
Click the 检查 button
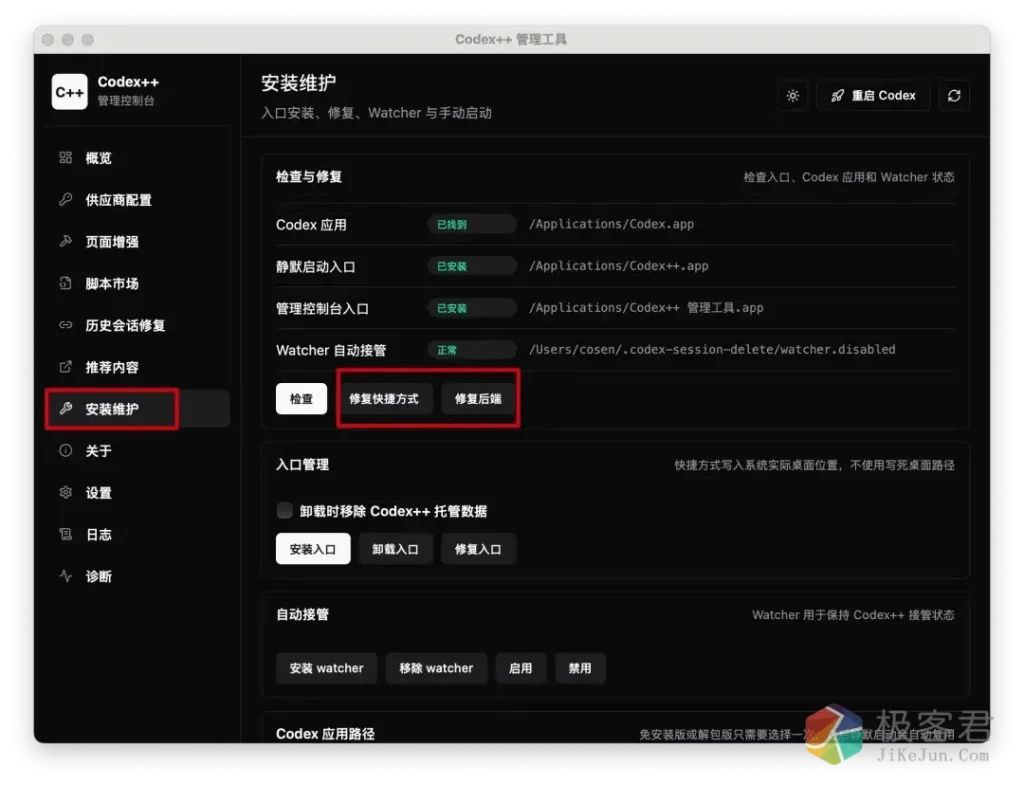(301, 398)
